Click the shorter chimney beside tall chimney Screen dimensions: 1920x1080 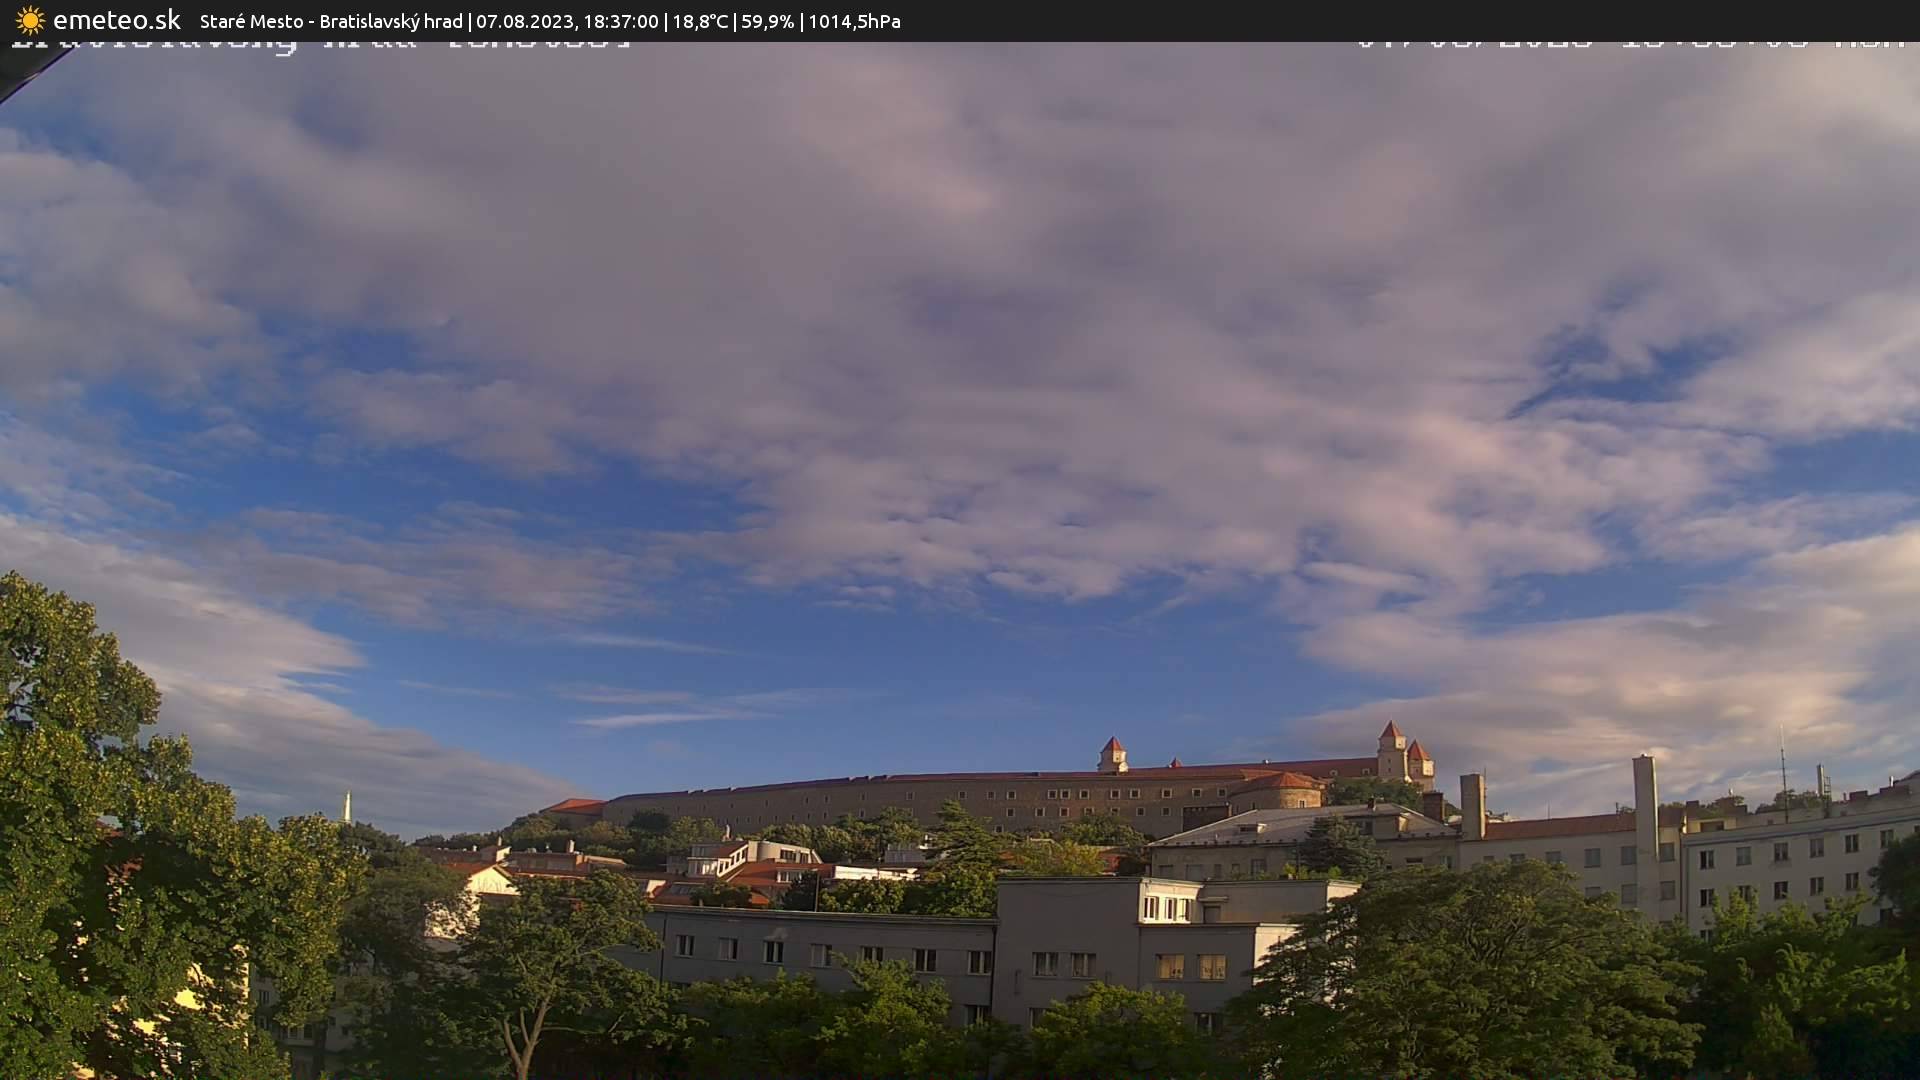tap(1471, 803)
